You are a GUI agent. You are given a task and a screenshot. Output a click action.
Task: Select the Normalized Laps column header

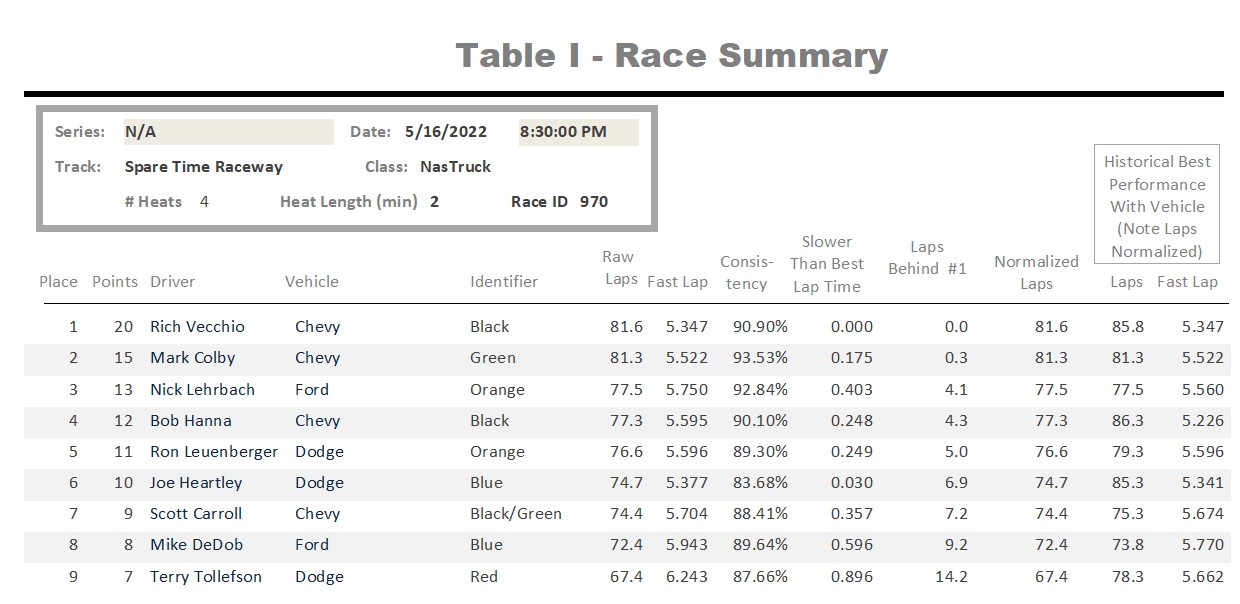(x=1036, y=273)
